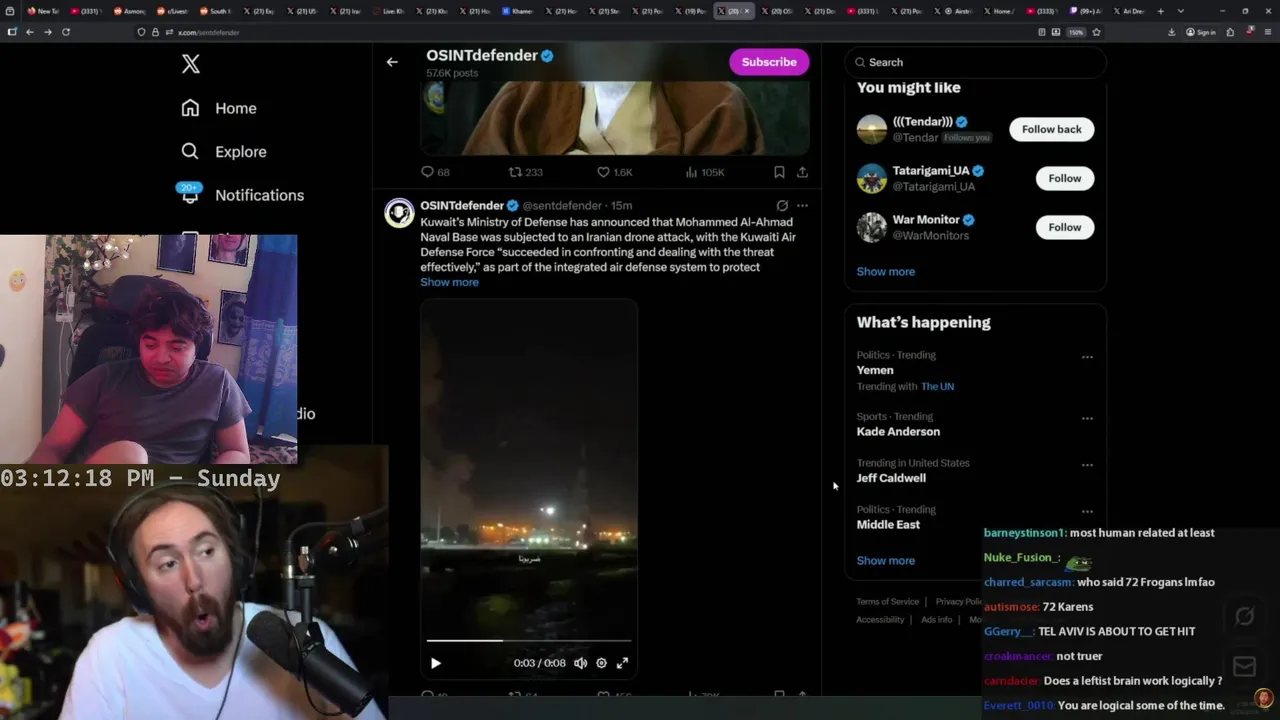Open the list all tabs dropdown

(1179, 11)
